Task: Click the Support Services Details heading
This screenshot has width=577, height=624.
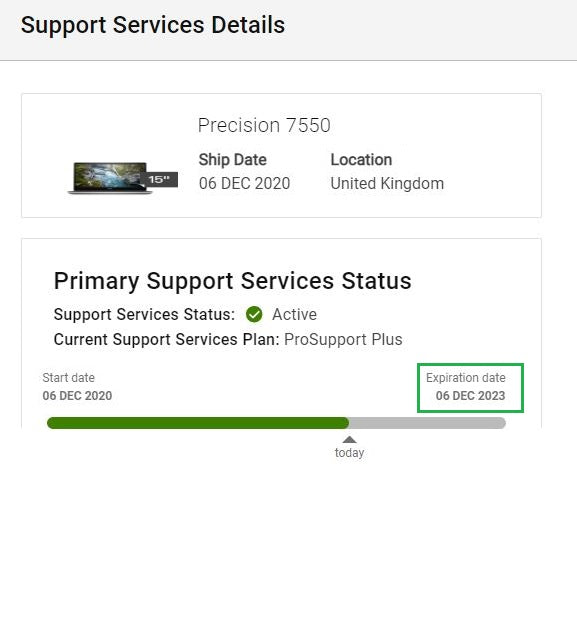Action: 153,25
